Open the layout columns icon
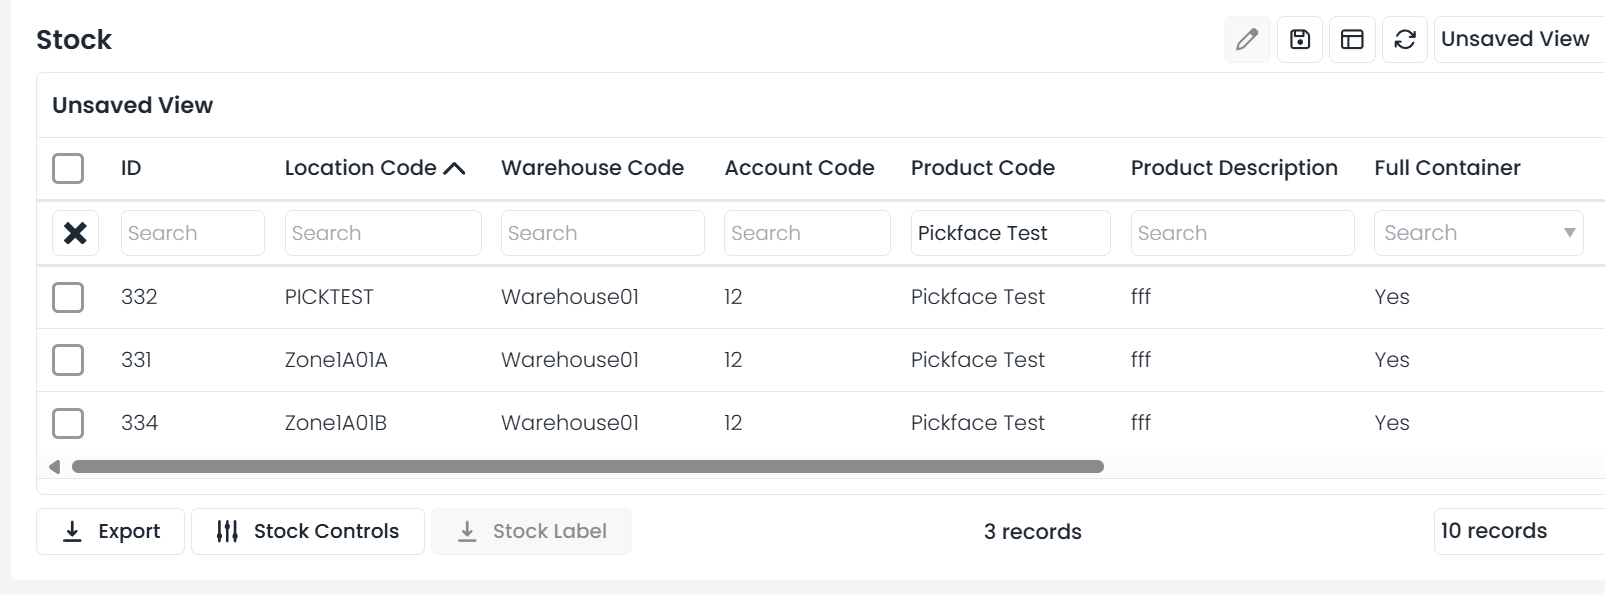 pyautogui.click(x=1352, y=40)
